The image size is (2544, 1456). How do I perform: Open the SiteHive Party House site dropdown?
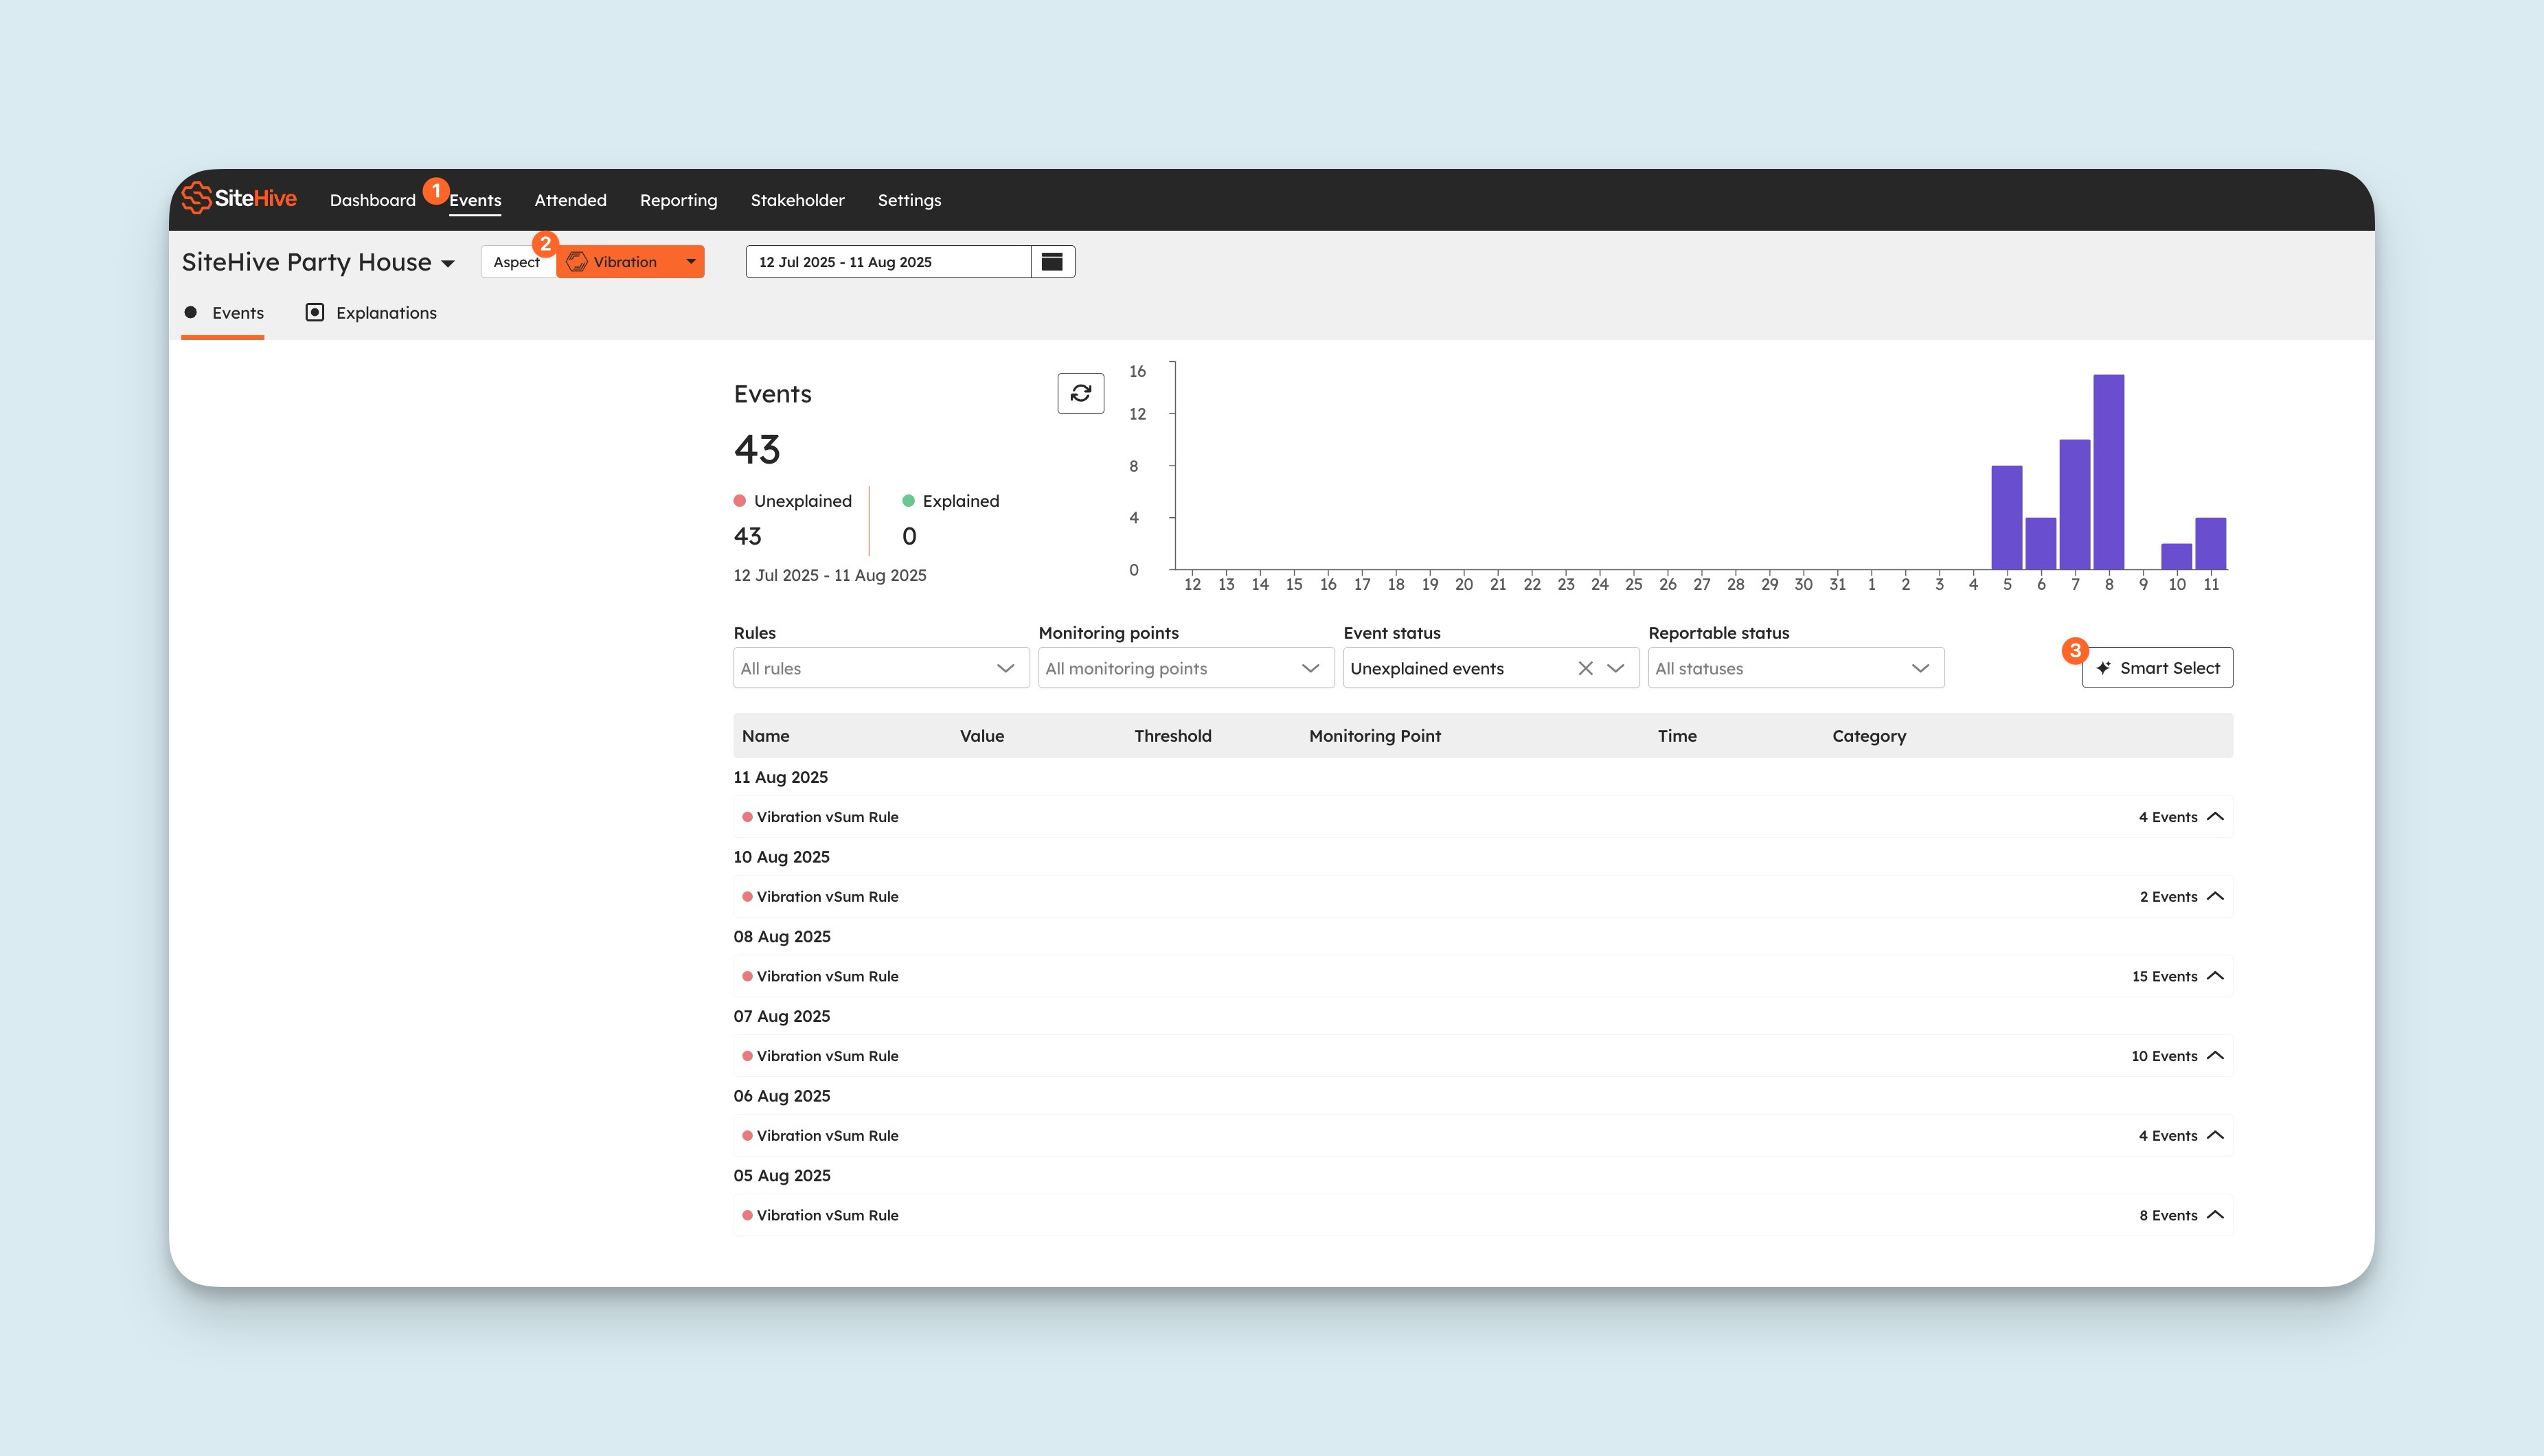point(318,262)
